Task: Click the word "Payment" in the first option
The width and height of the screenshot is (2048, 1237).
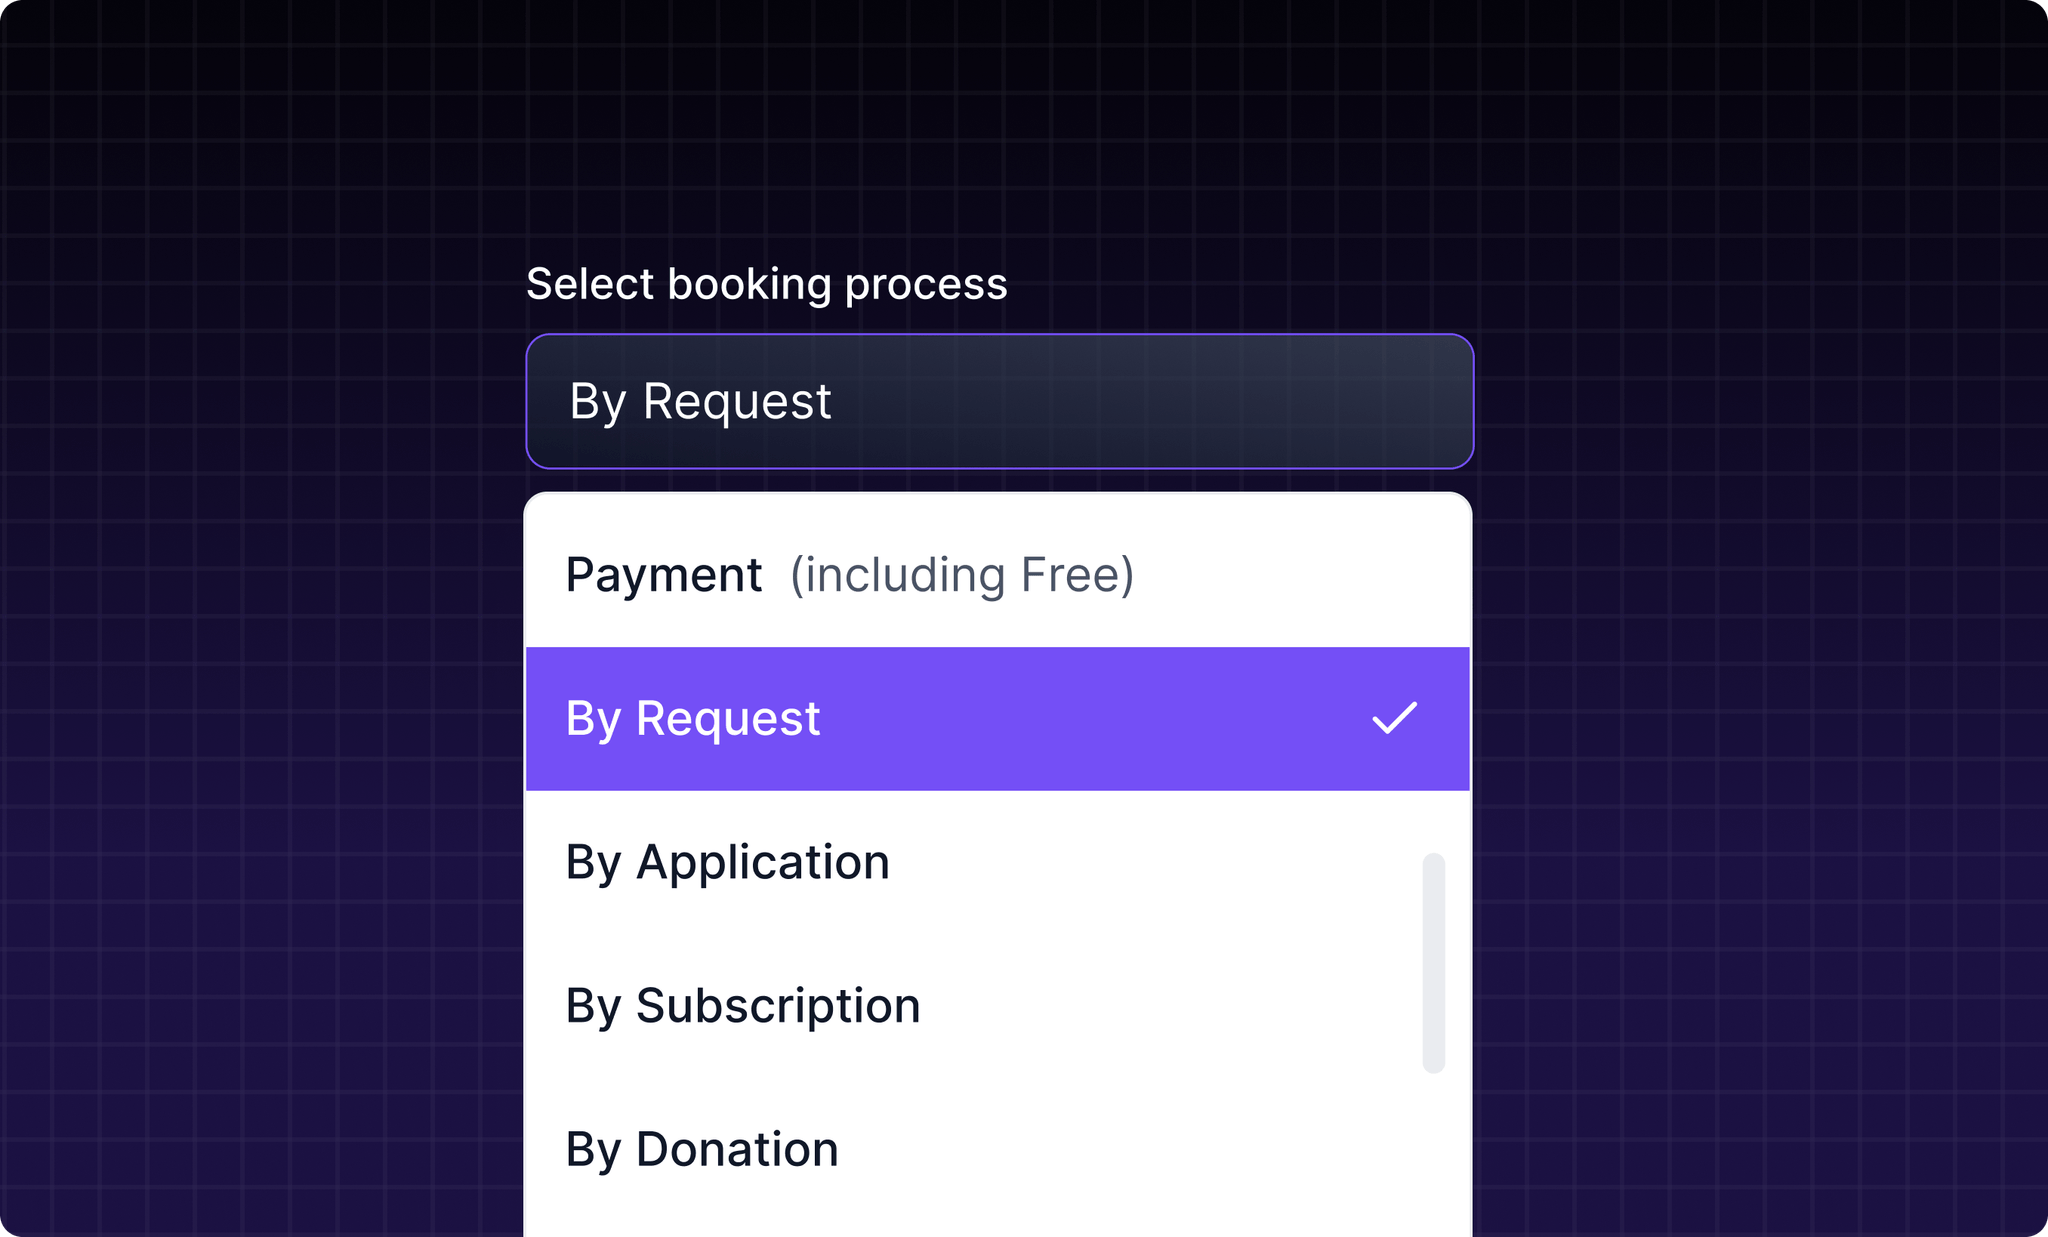Action: click(x=664, y=575)
